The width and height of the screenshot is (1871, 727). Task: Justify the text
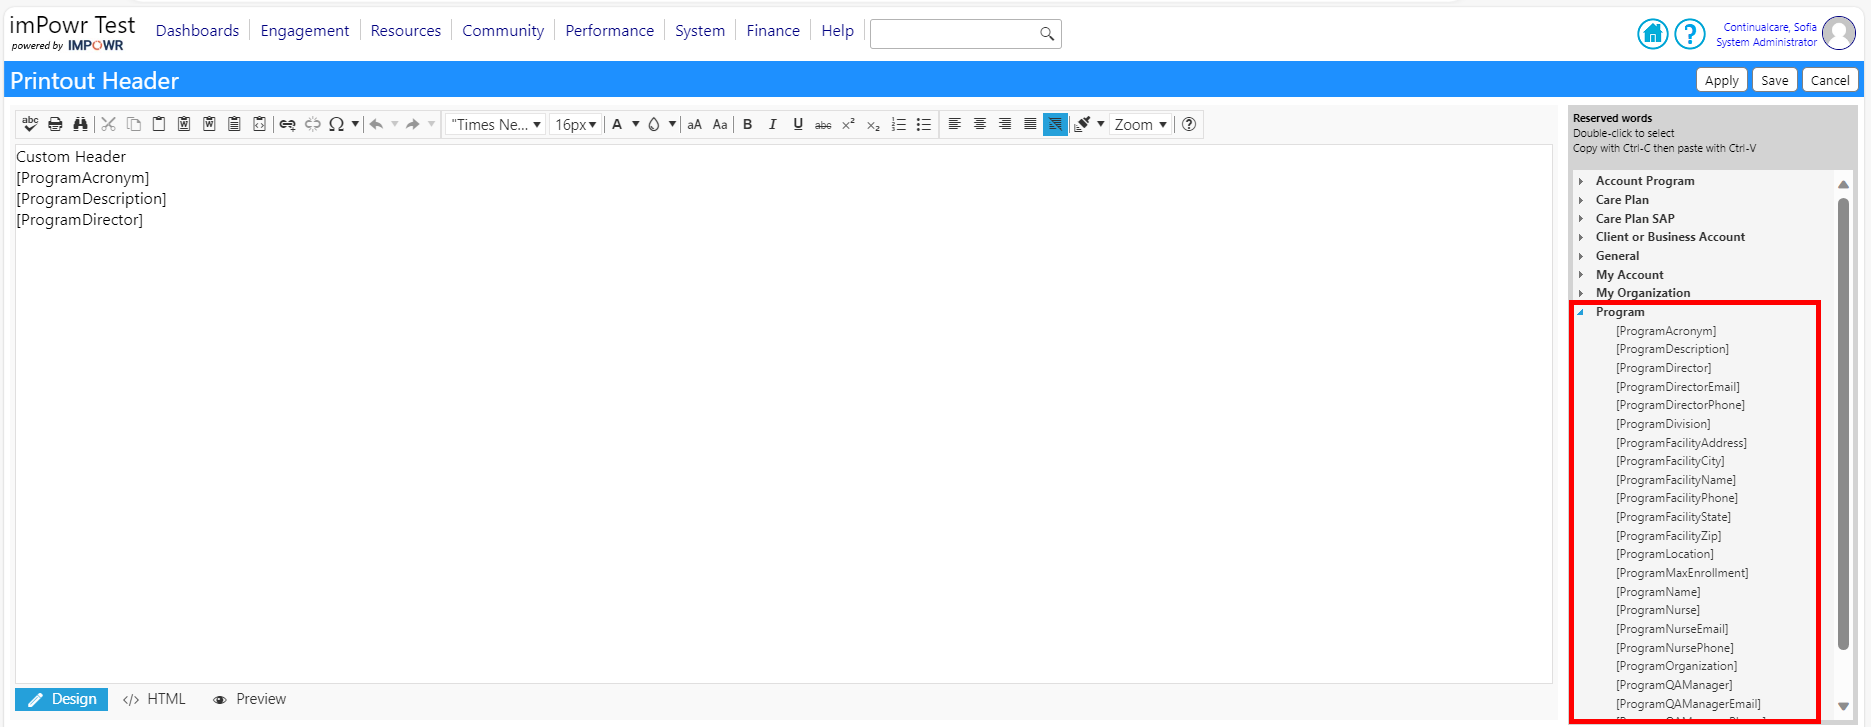coord(1029,124)
